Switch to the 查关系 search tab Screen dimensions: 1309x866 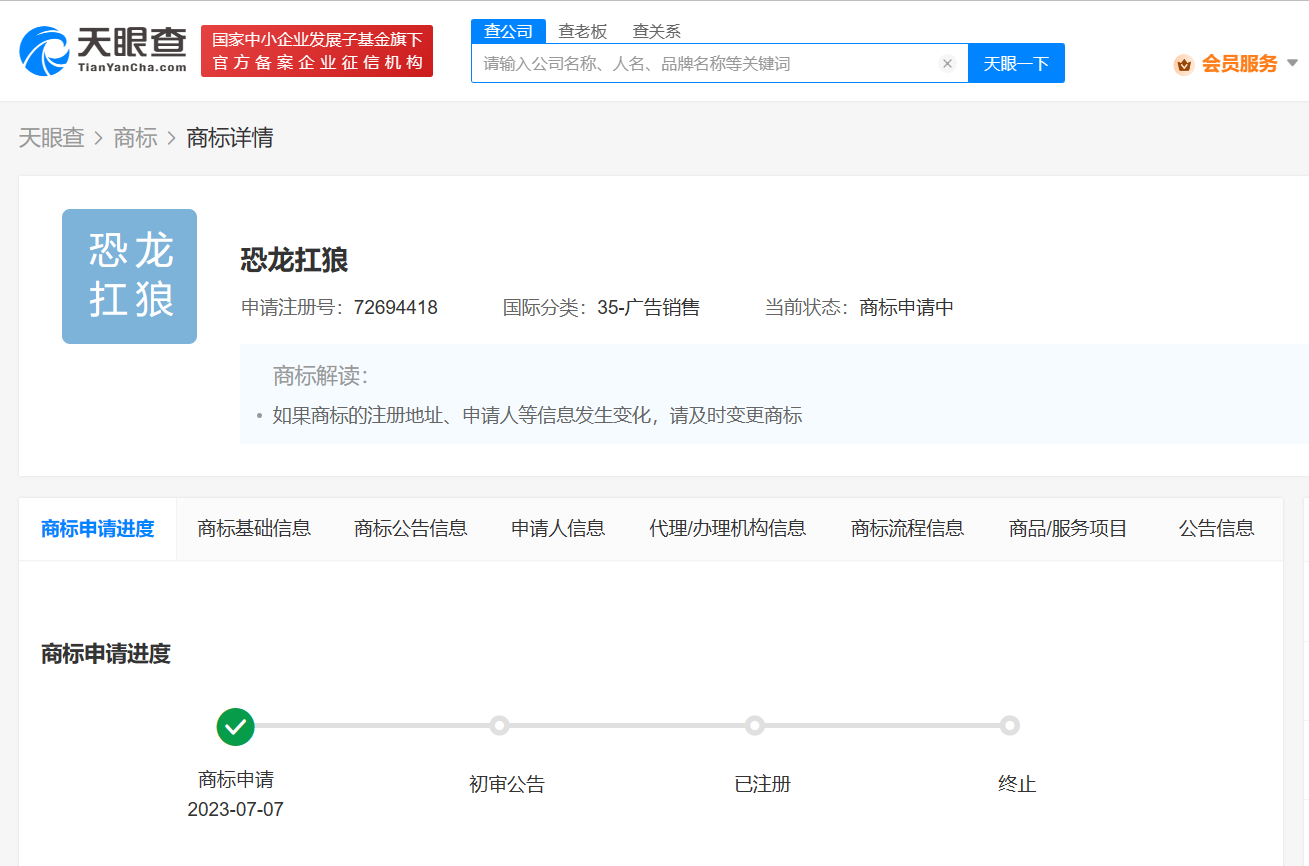657,31
